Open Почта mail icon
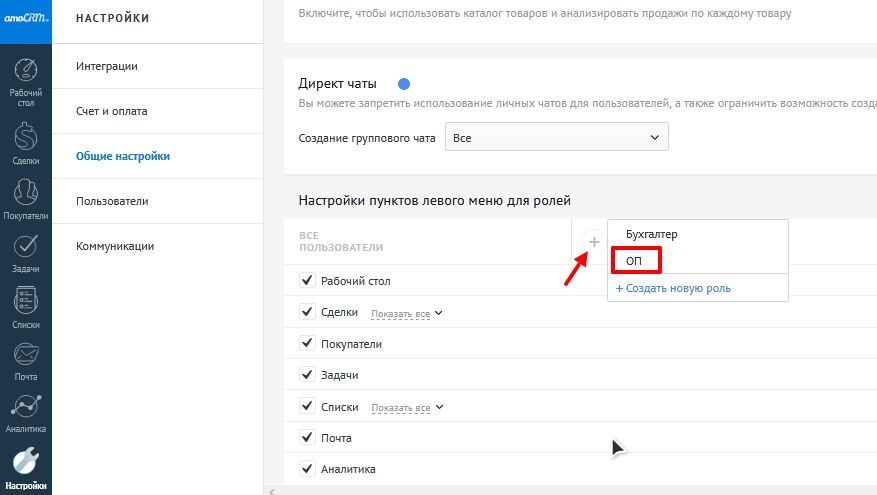The height and width of the screenshot is (495, 877). click(x=26, y=360)
